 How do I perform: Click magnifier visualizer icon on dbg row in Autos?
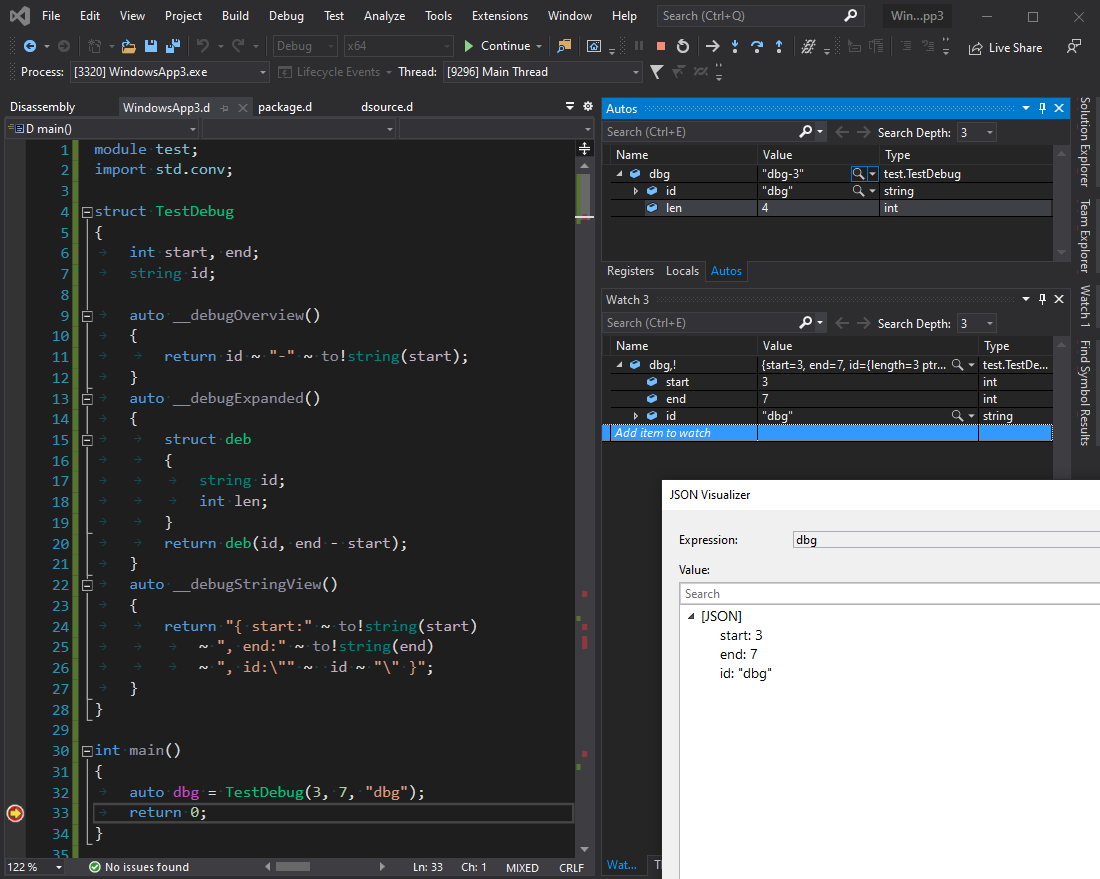(x=858, y=173)
